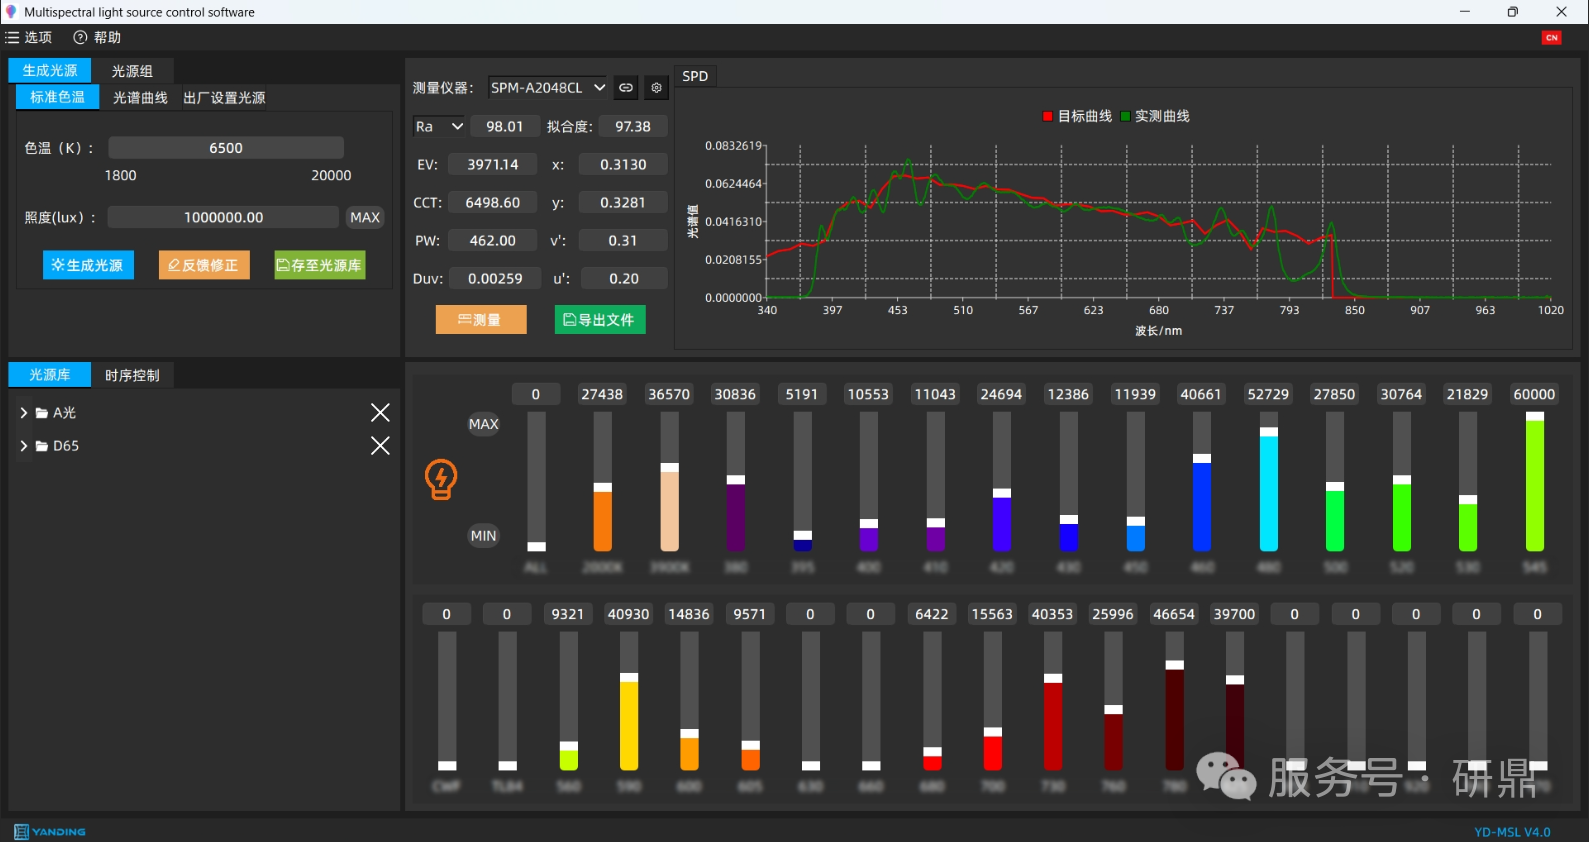Set all channels with MAX button
Viewport: 1589px width, 842px height.
(x=483, y=424)
